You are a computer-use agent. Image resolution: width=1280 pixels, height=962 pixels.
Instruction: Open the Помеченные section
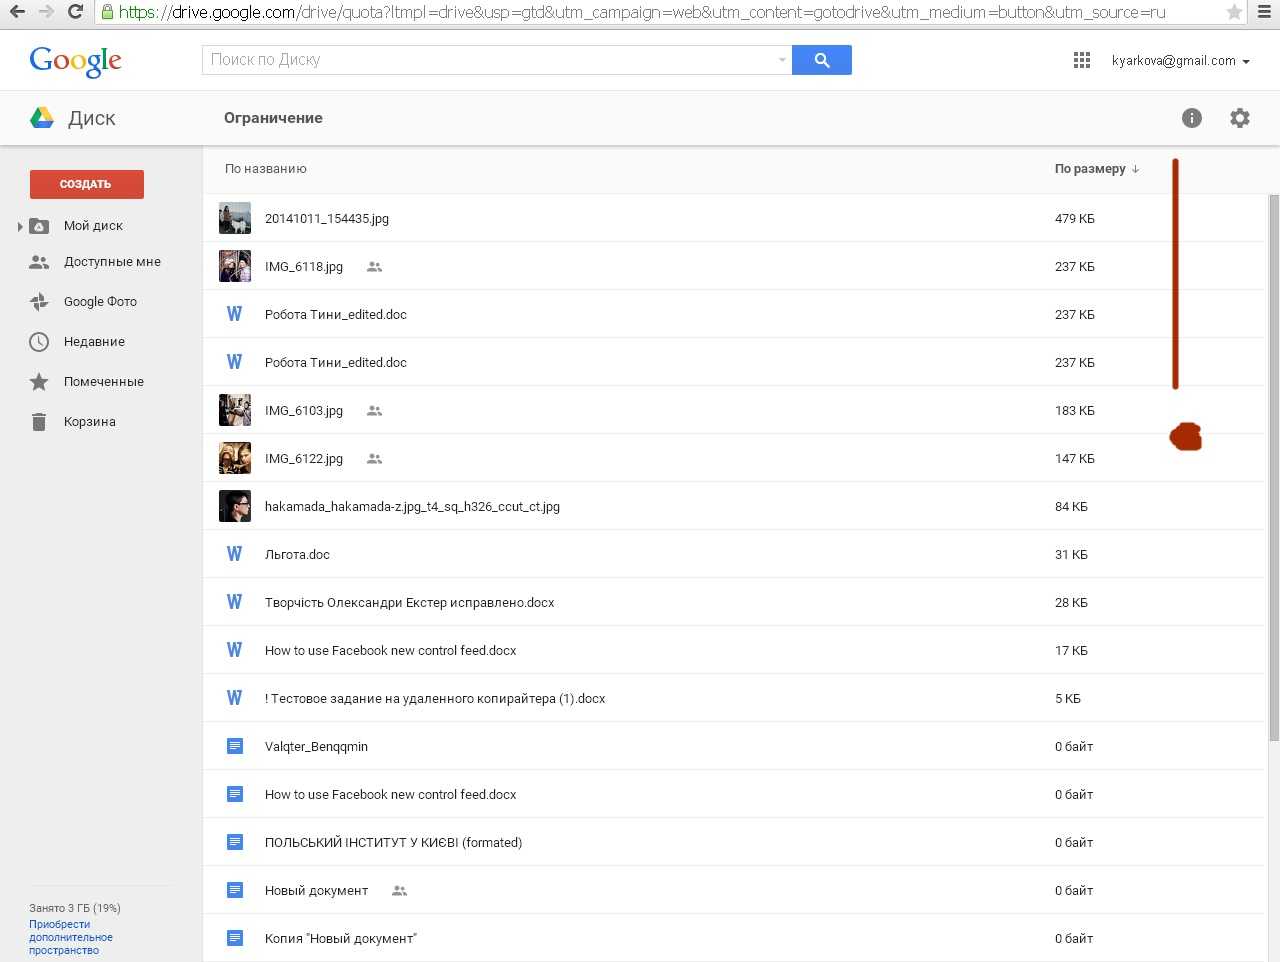(x=104, y=382)
